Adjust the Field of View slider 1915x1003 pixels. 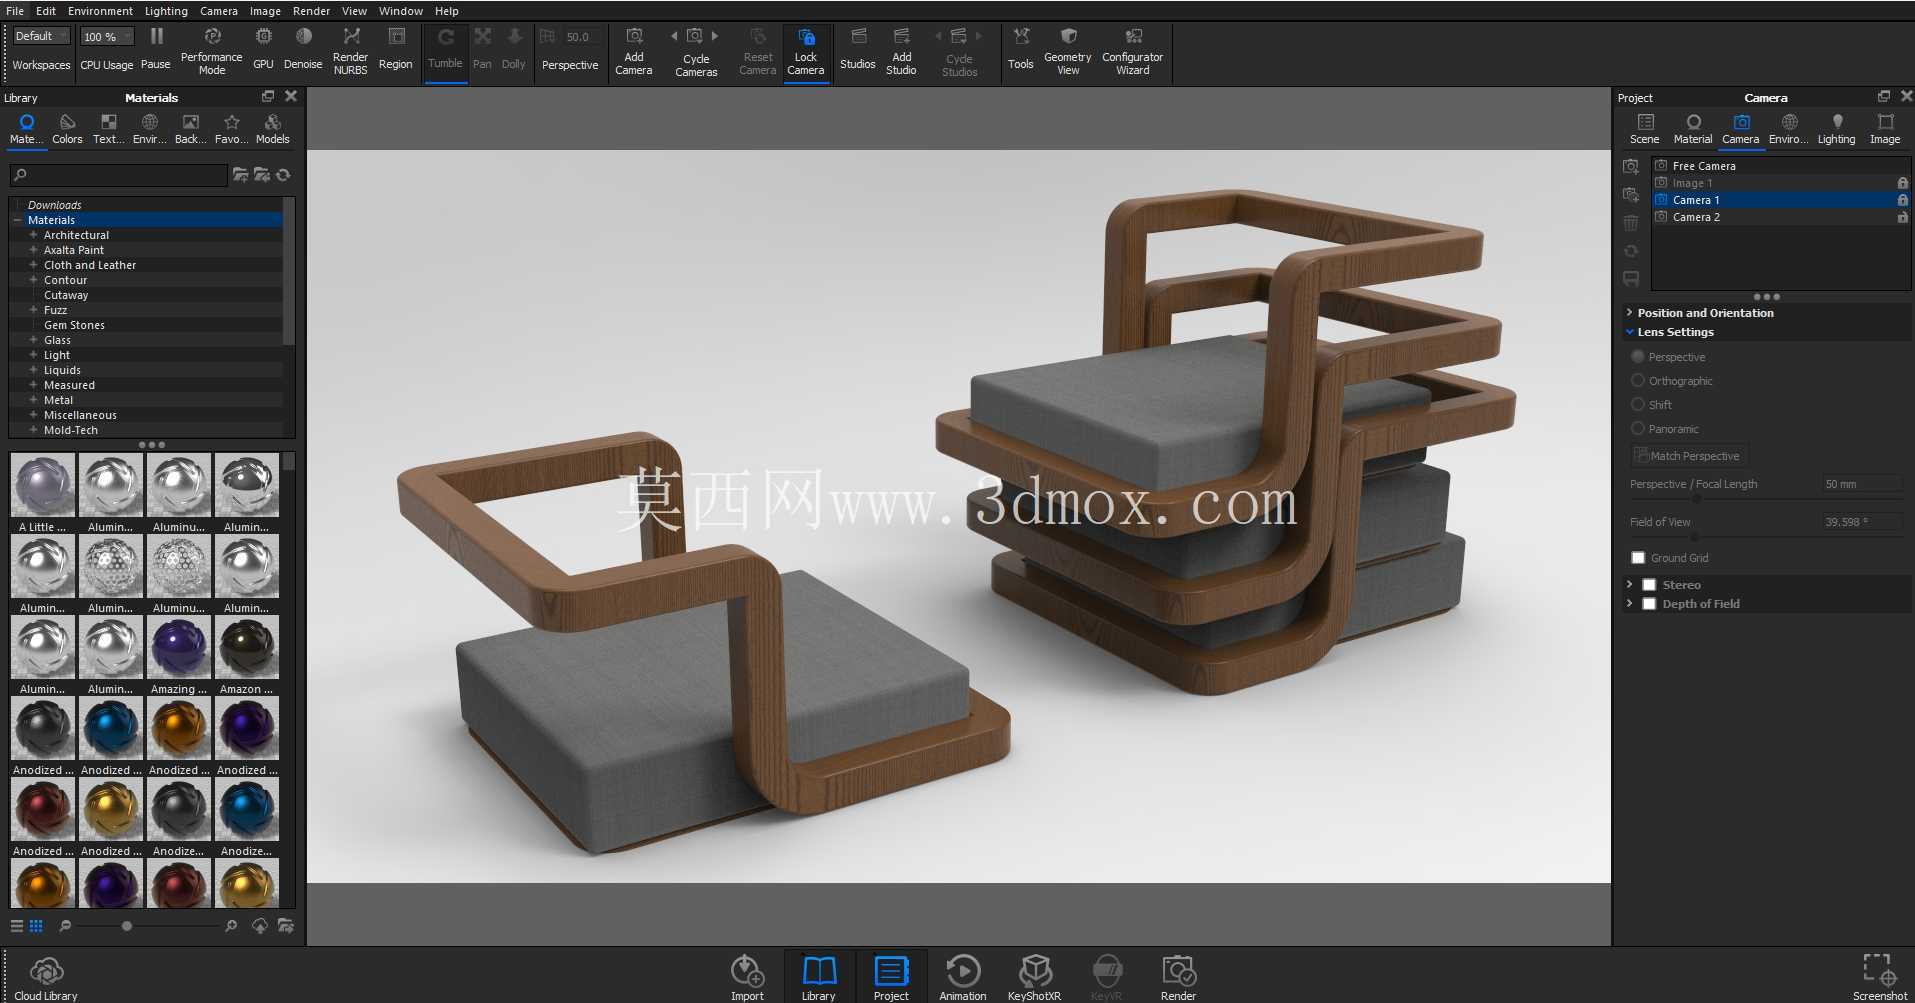click(x=1694, y=537)
